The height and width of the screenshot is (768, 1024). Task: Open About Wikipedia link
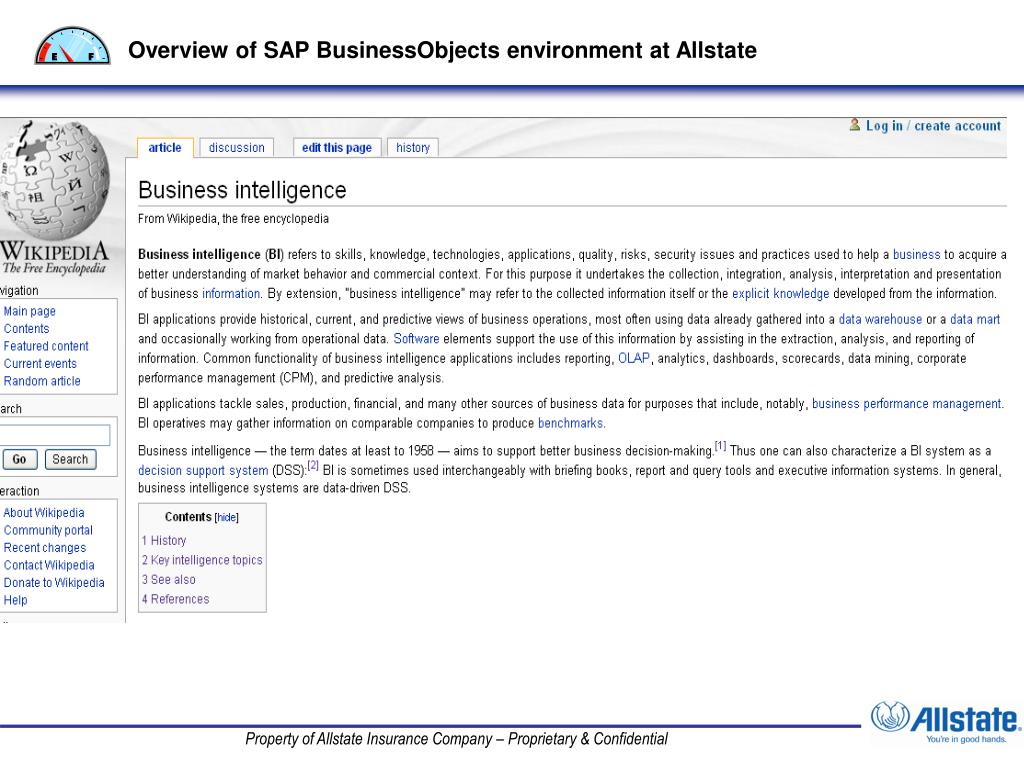tap(44, 513)
